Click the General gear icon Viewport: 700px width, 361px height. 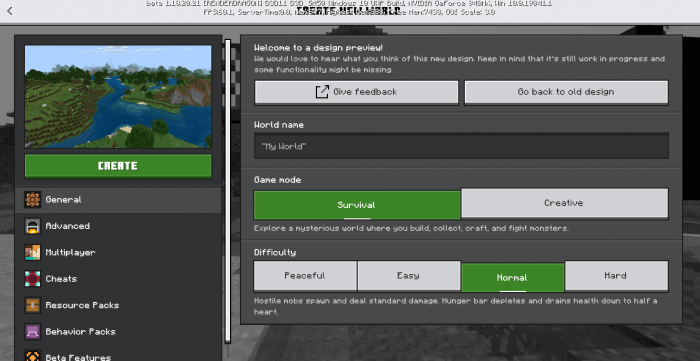coord(33,199)
